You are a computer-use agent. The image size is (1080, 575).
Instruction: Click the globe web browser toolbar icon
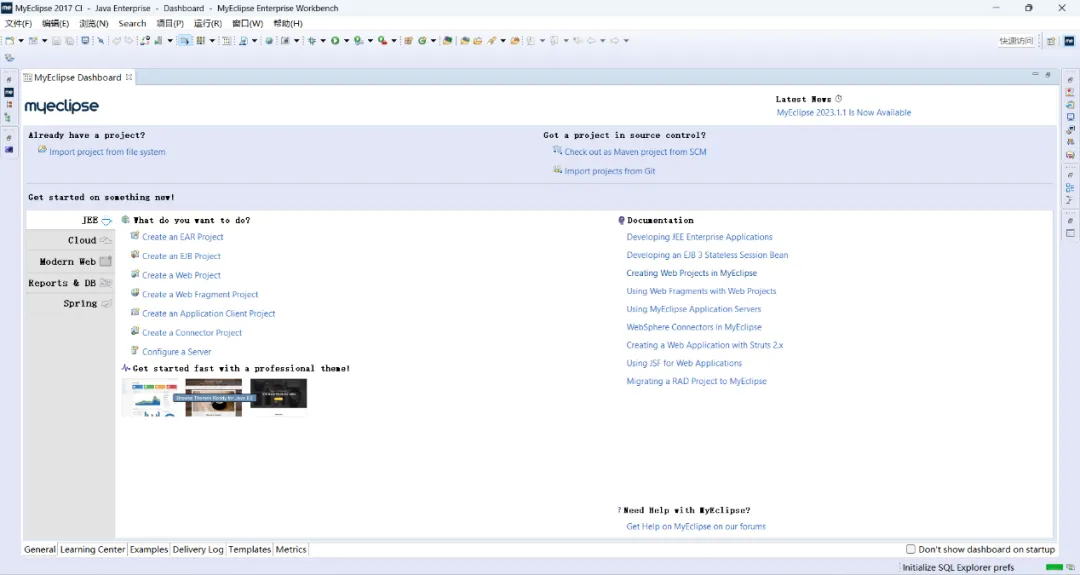coord(269,41)
